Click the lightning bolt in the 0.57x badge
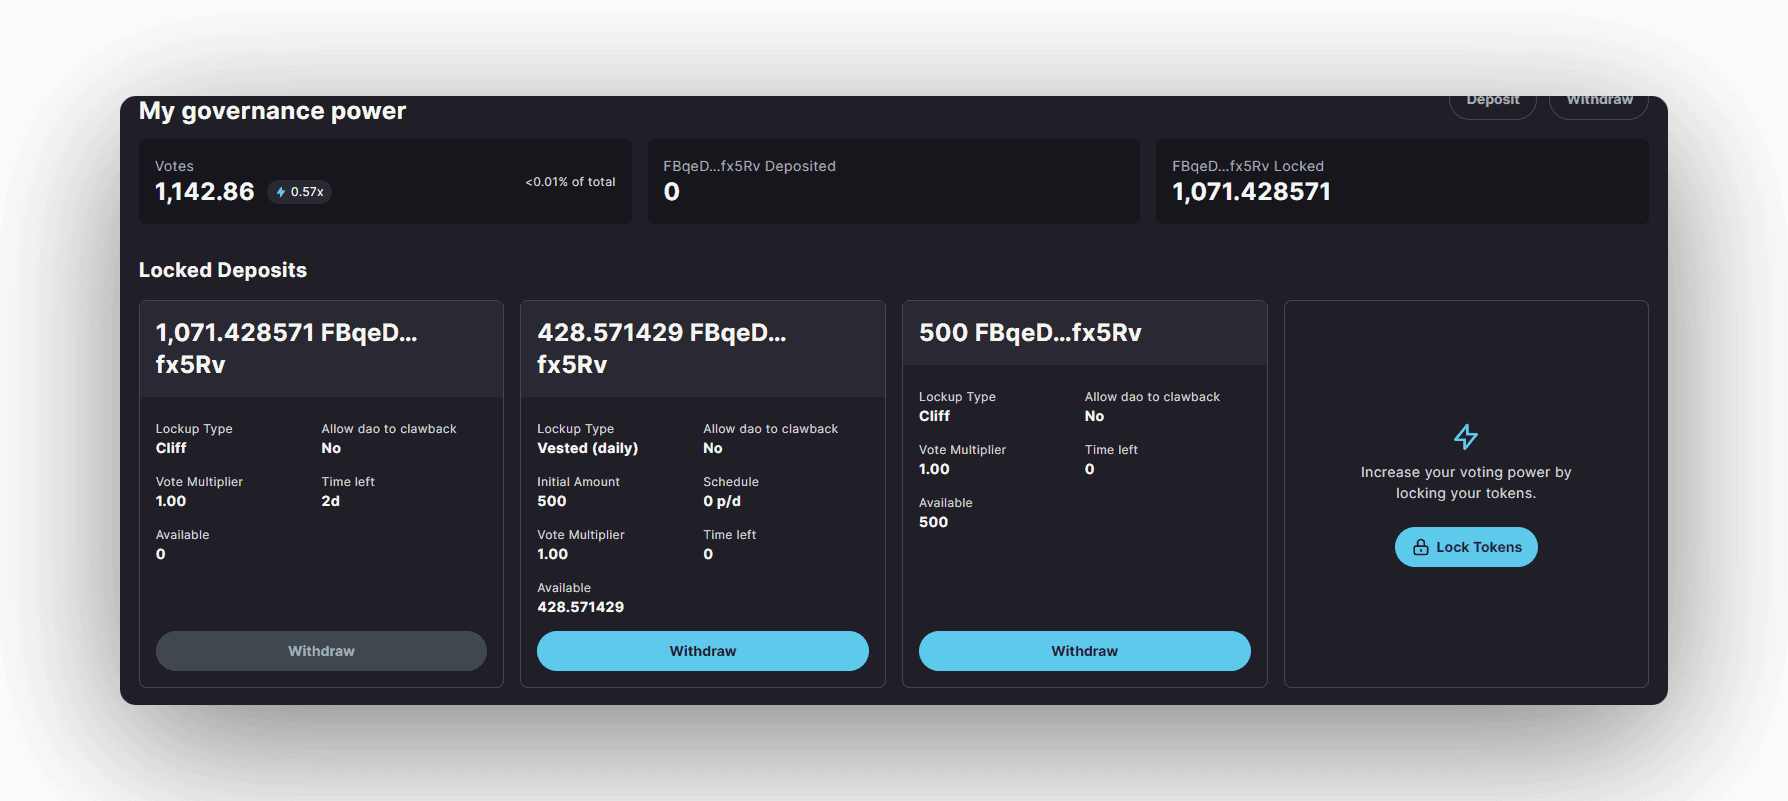The width and height of the screenshot is (1788, 801). tap(281, 192)
